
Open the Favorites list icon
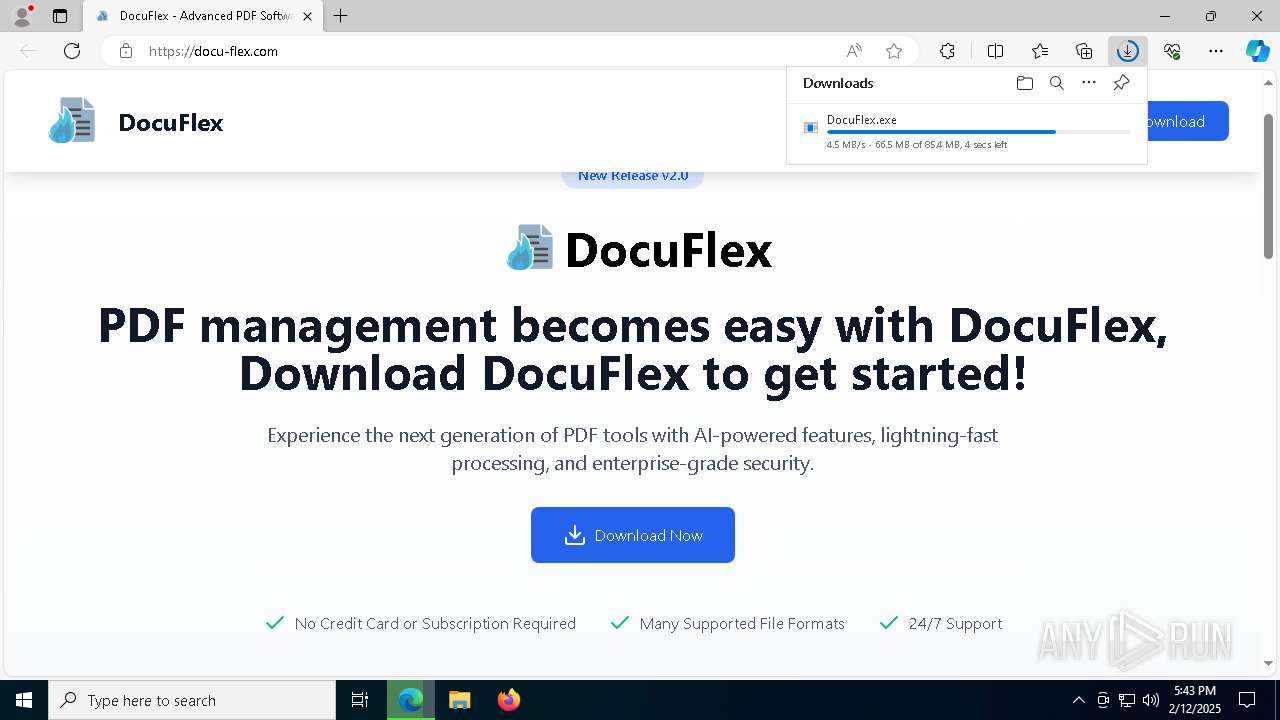pyautogui.click(x=1040, y=51)
